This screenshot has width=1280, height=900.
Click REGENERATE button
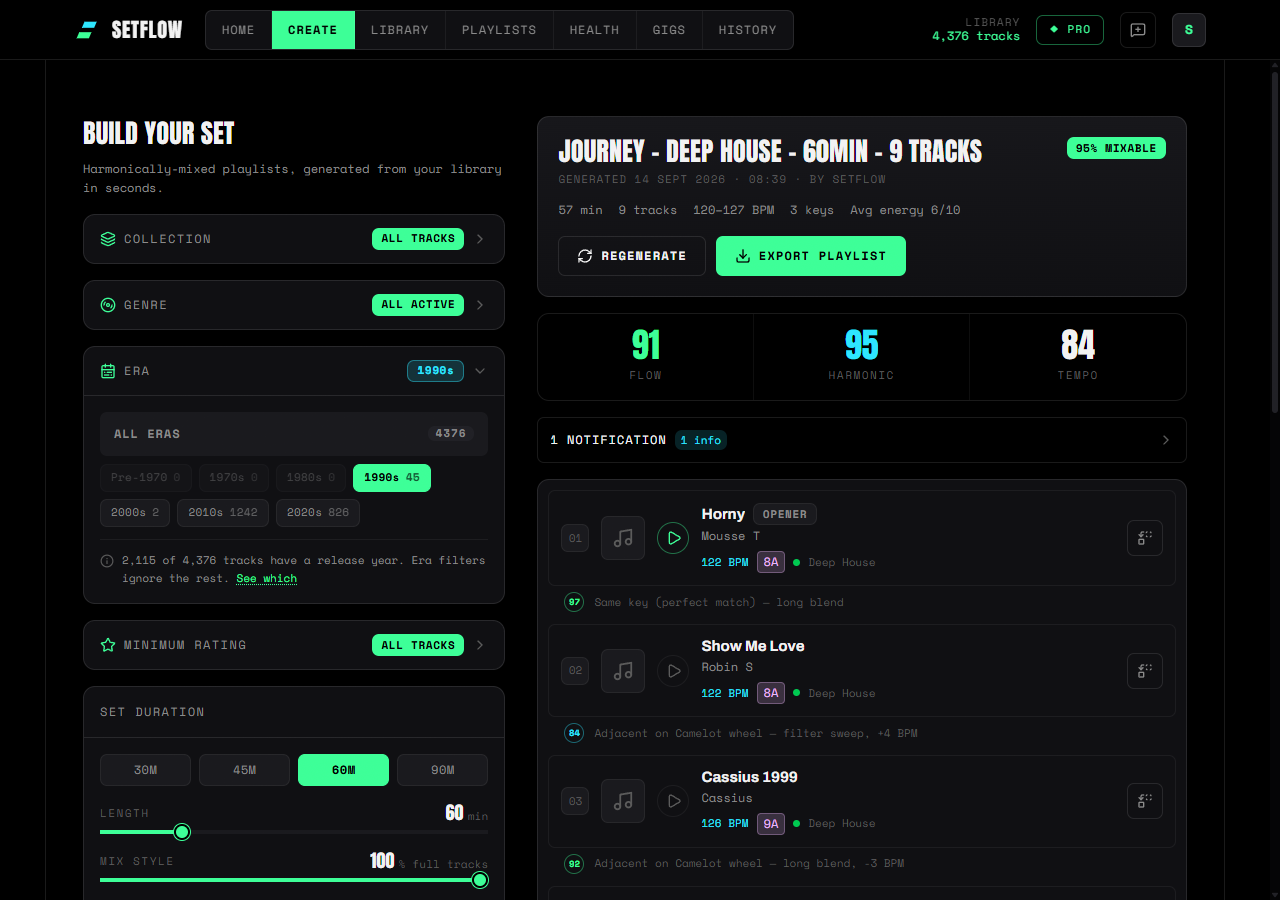[x=632, y=256]
